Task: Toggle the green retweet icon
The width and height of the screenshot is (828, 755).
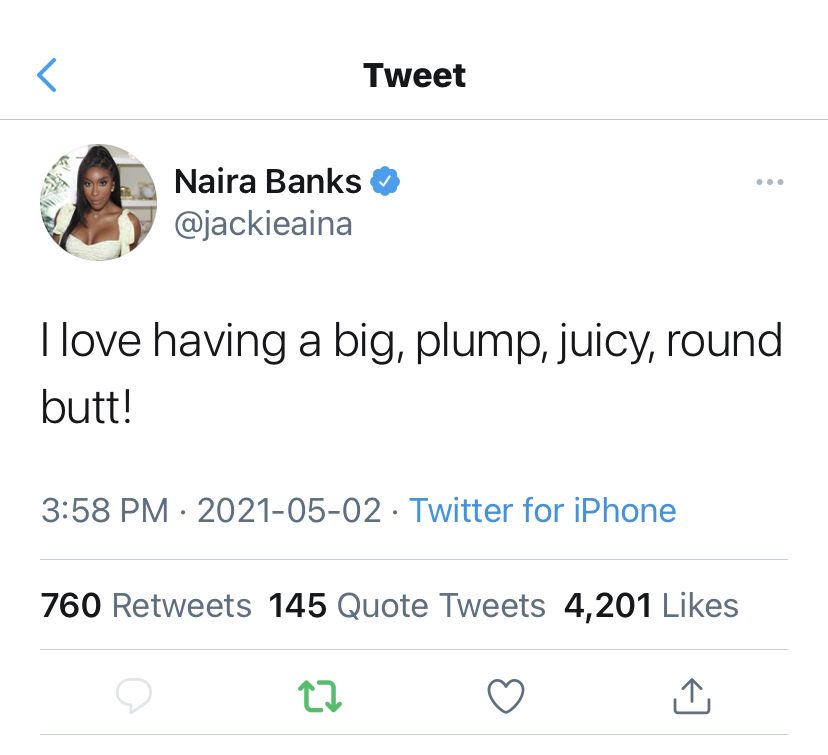Action: pos(320,696)
